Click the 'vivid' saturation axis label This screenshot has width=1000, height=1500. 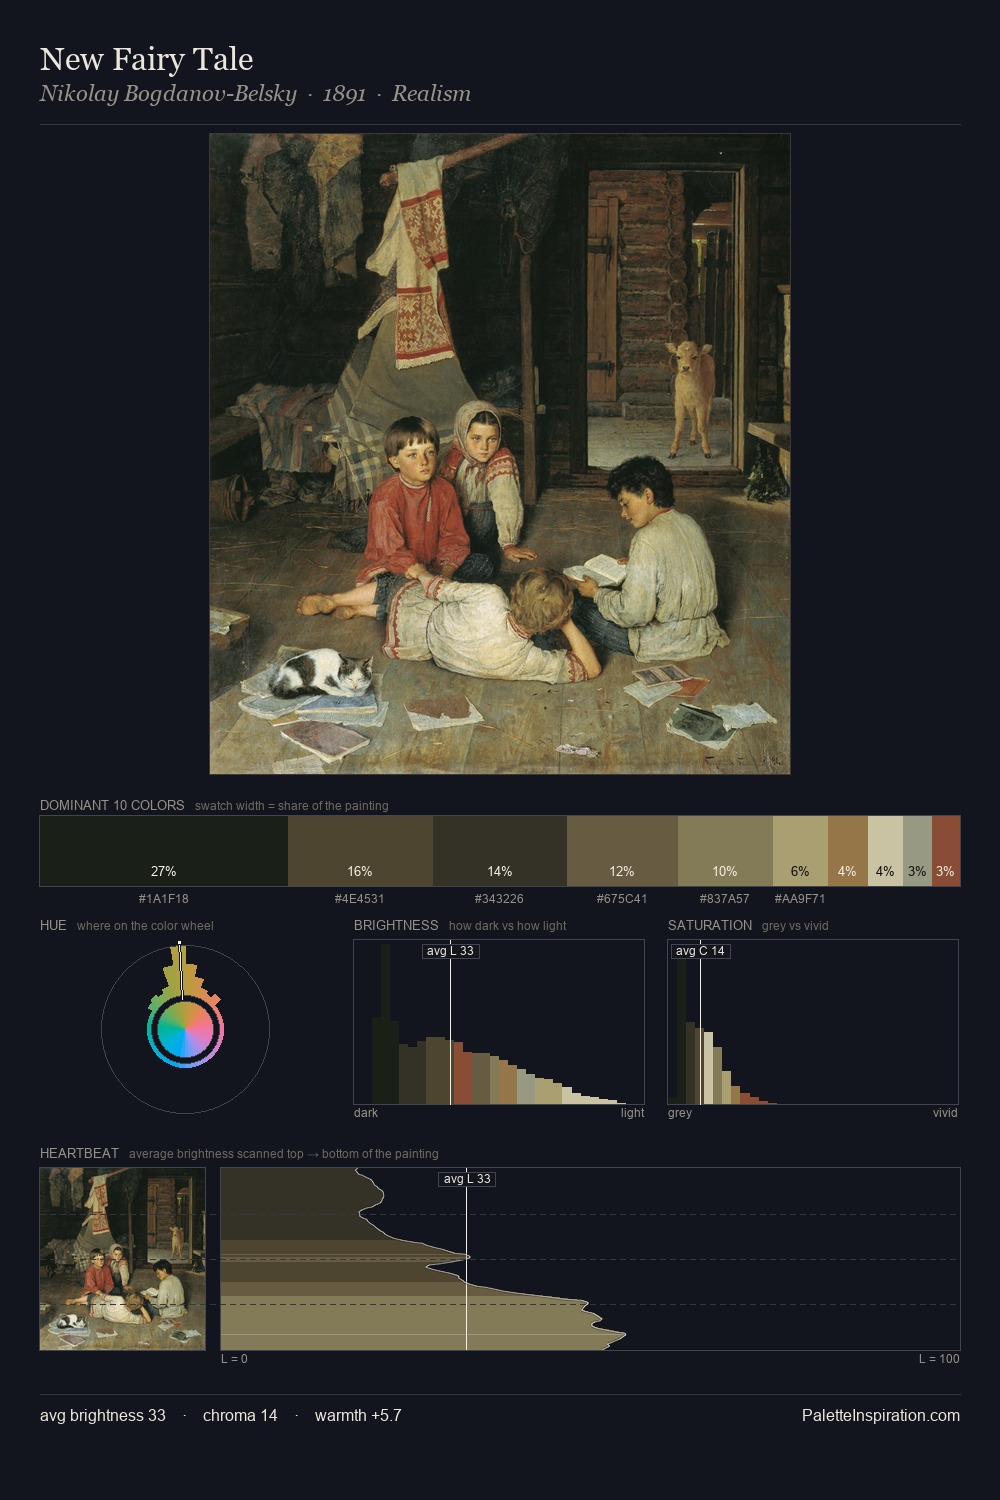pyautogui.click(x=945, y=1113)
